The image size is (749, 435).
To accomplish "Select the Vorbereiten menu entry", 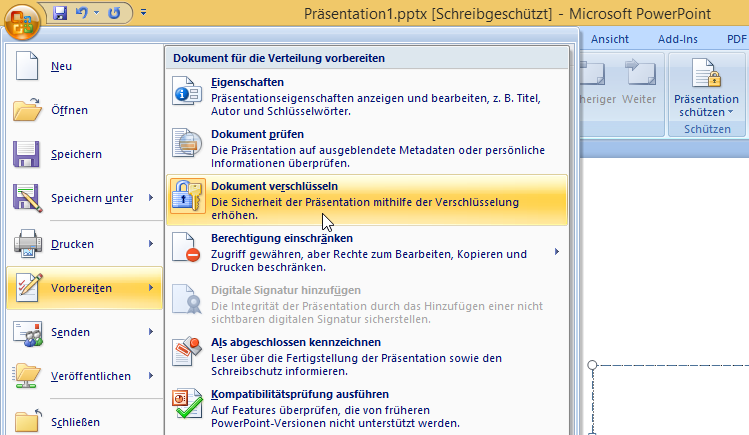I will 85,288.
